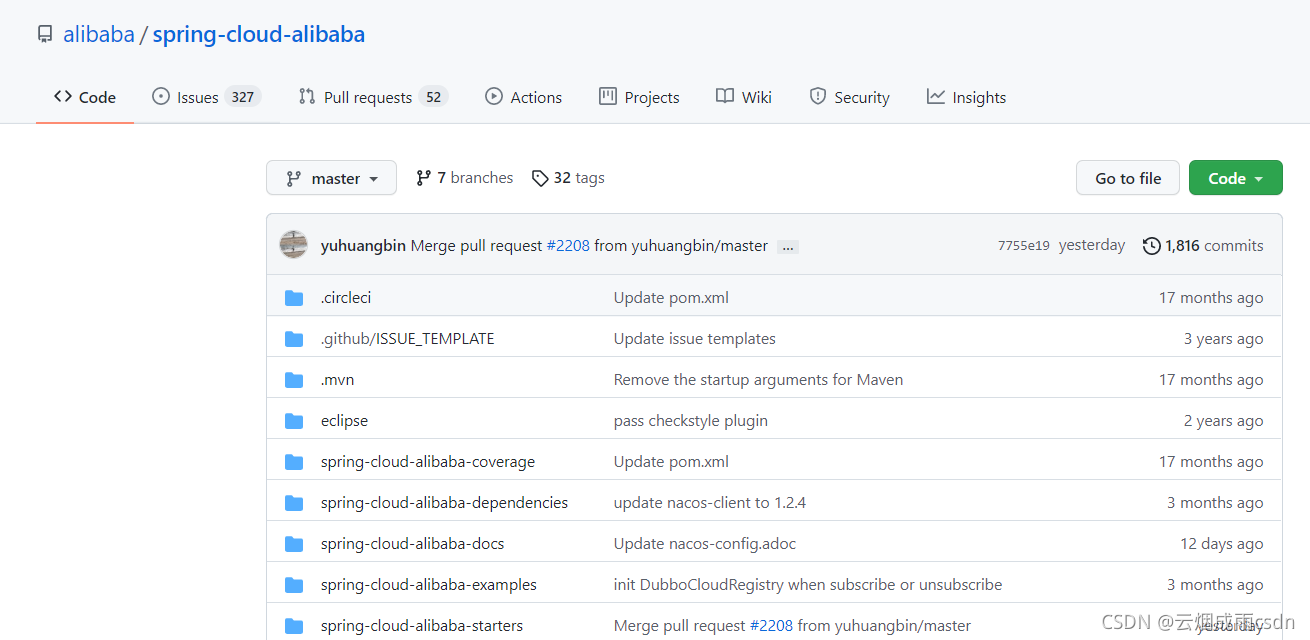
Task: Expand the commit message ellipsis button
Action: click(788, 247)
